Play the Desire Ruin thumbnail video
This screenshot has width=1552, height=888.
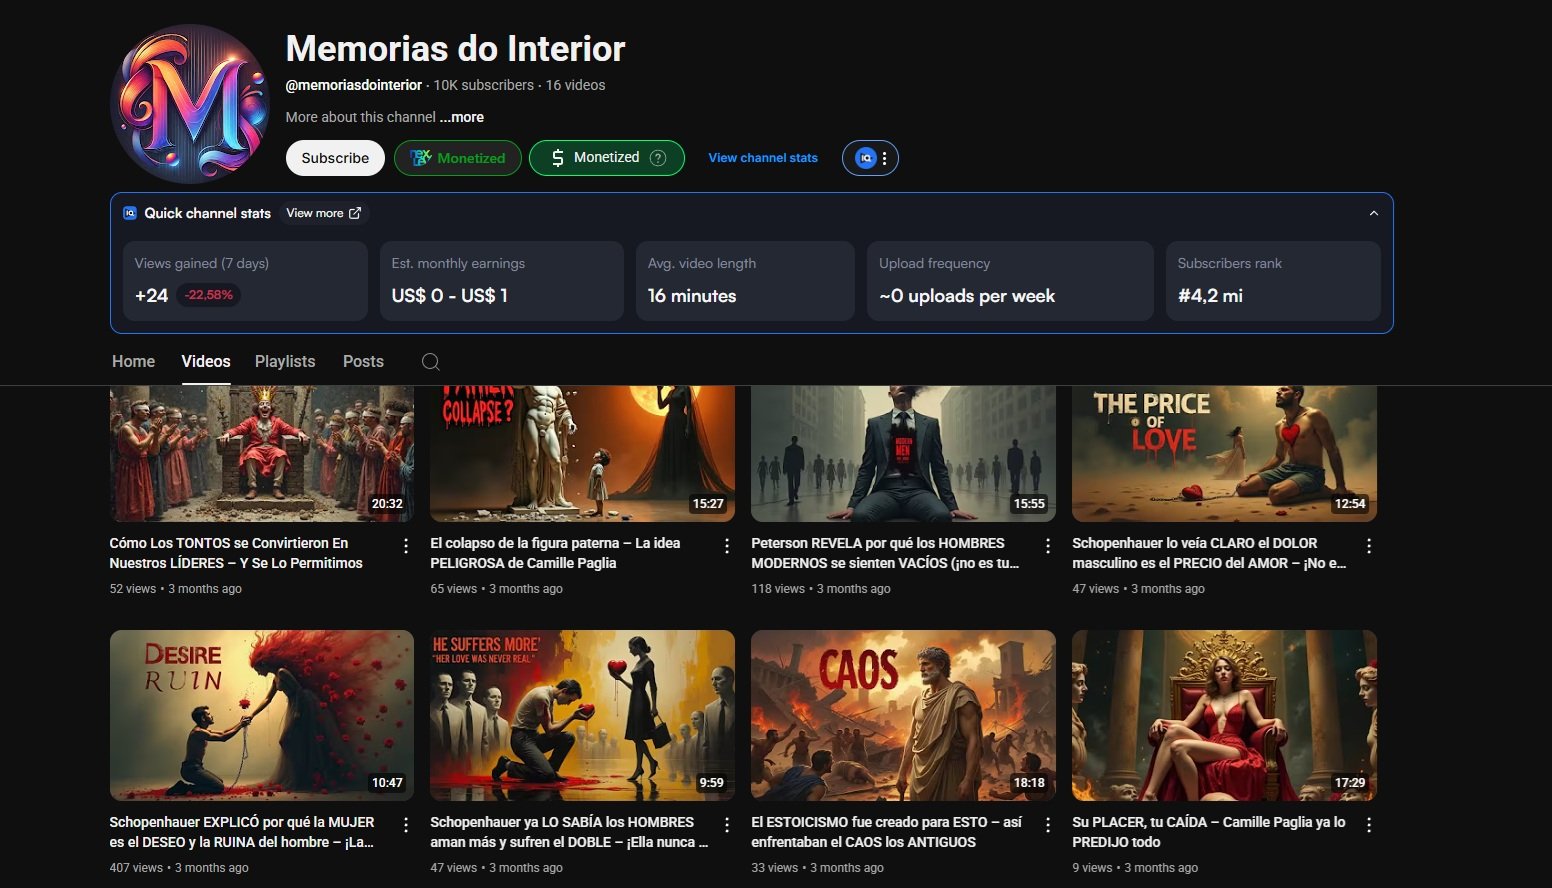(262, 715)
